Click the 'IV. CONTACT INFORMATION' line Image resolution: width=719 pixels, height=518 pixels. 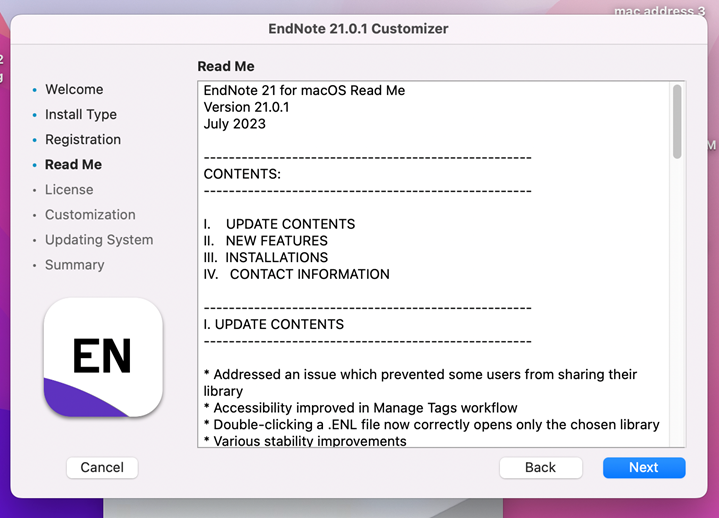click(296, 274)
